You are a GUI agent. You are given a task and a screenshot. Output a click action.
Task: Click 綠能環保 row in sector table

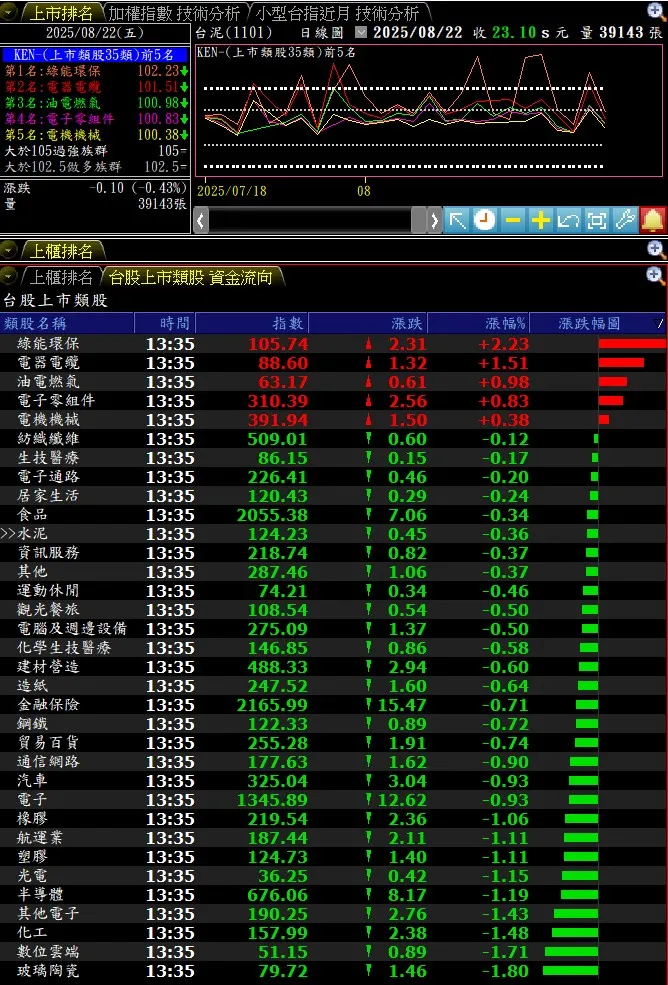click(333, 344)
